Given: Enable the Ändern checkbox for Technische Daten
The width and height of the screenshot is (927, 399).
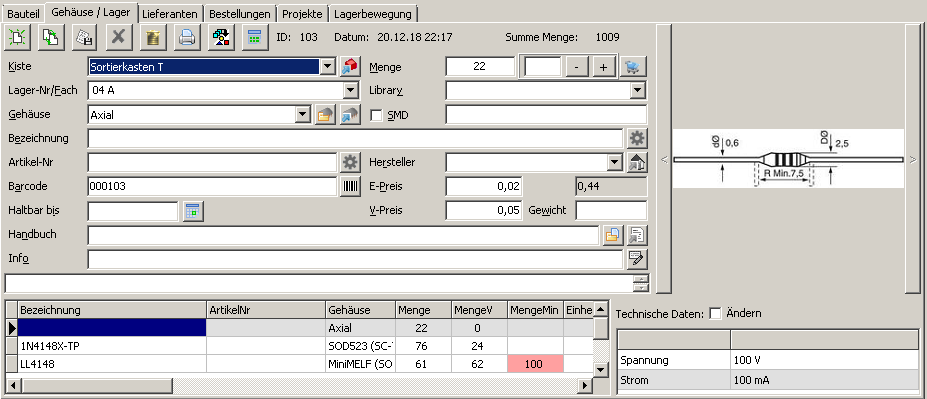Looking at the screenshot, I should click(715, 313).
